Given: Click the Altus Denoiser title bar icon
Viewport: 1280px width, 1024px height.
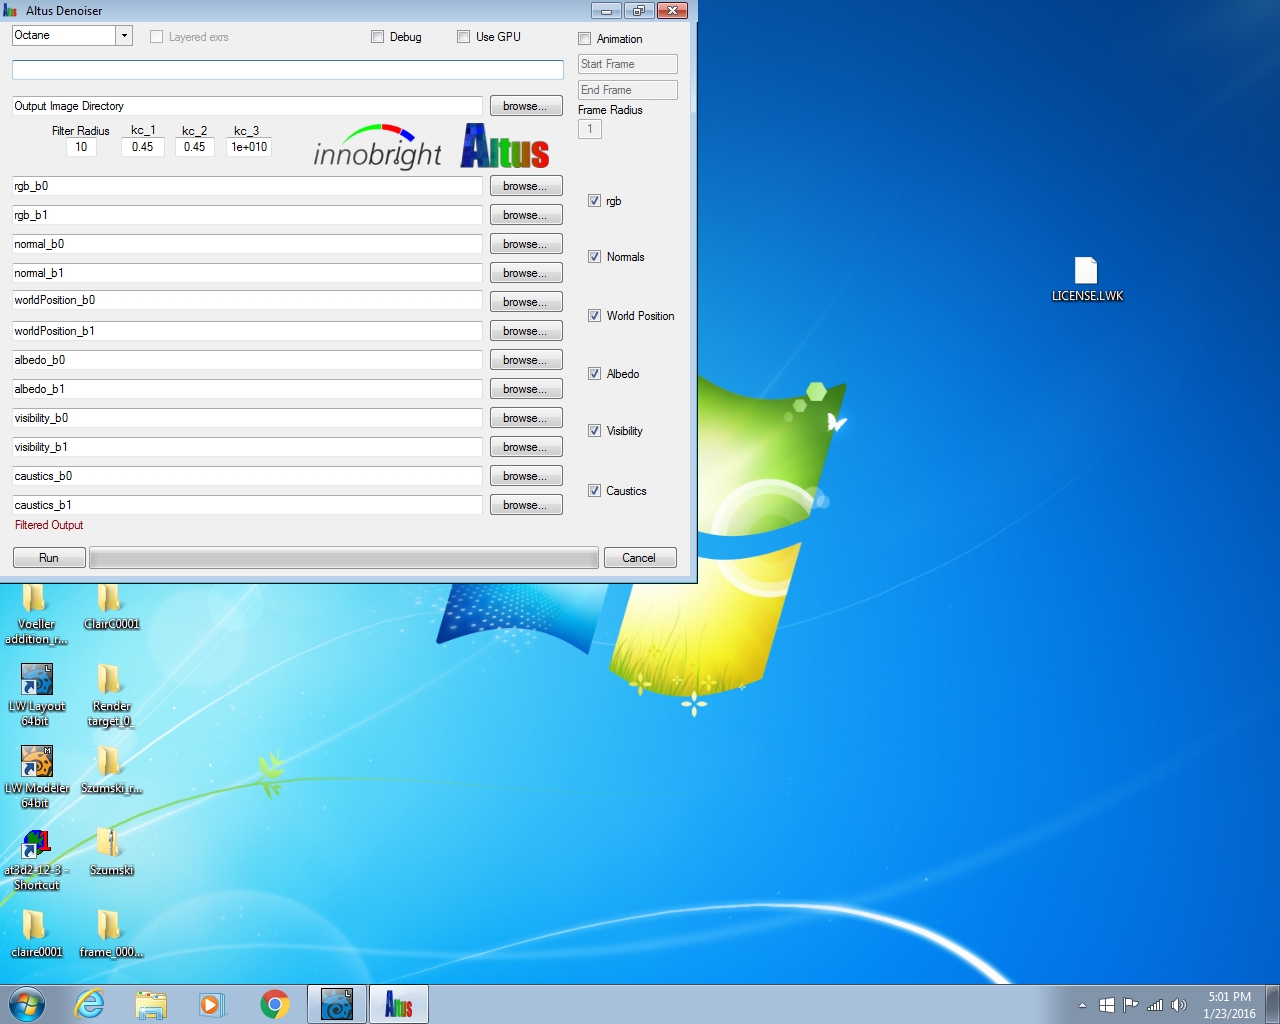Looking at the screenshot, I should tap(11, 11).
